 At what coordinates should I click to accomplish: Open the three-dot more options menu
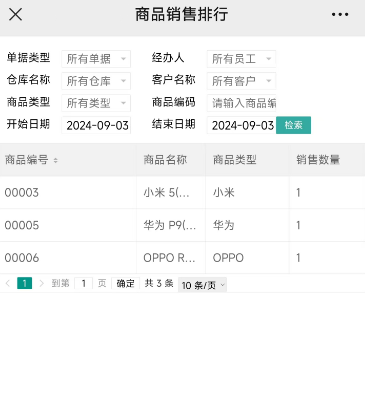tap(340, 14)
